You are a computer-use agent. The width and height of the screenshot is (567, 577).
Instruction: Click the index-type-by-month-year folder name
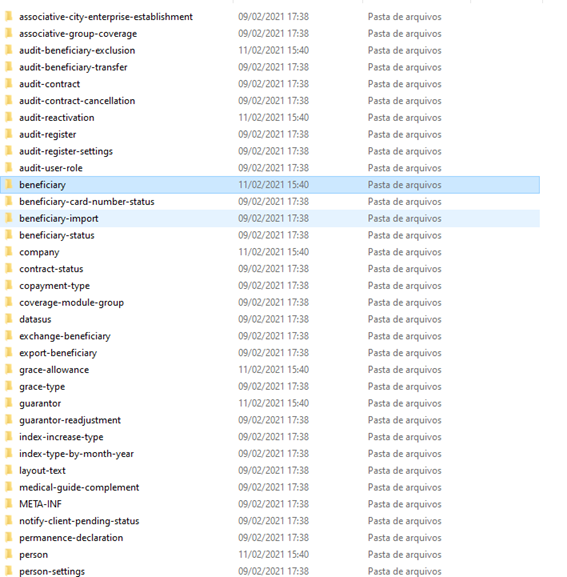click(x=77, y=454)
